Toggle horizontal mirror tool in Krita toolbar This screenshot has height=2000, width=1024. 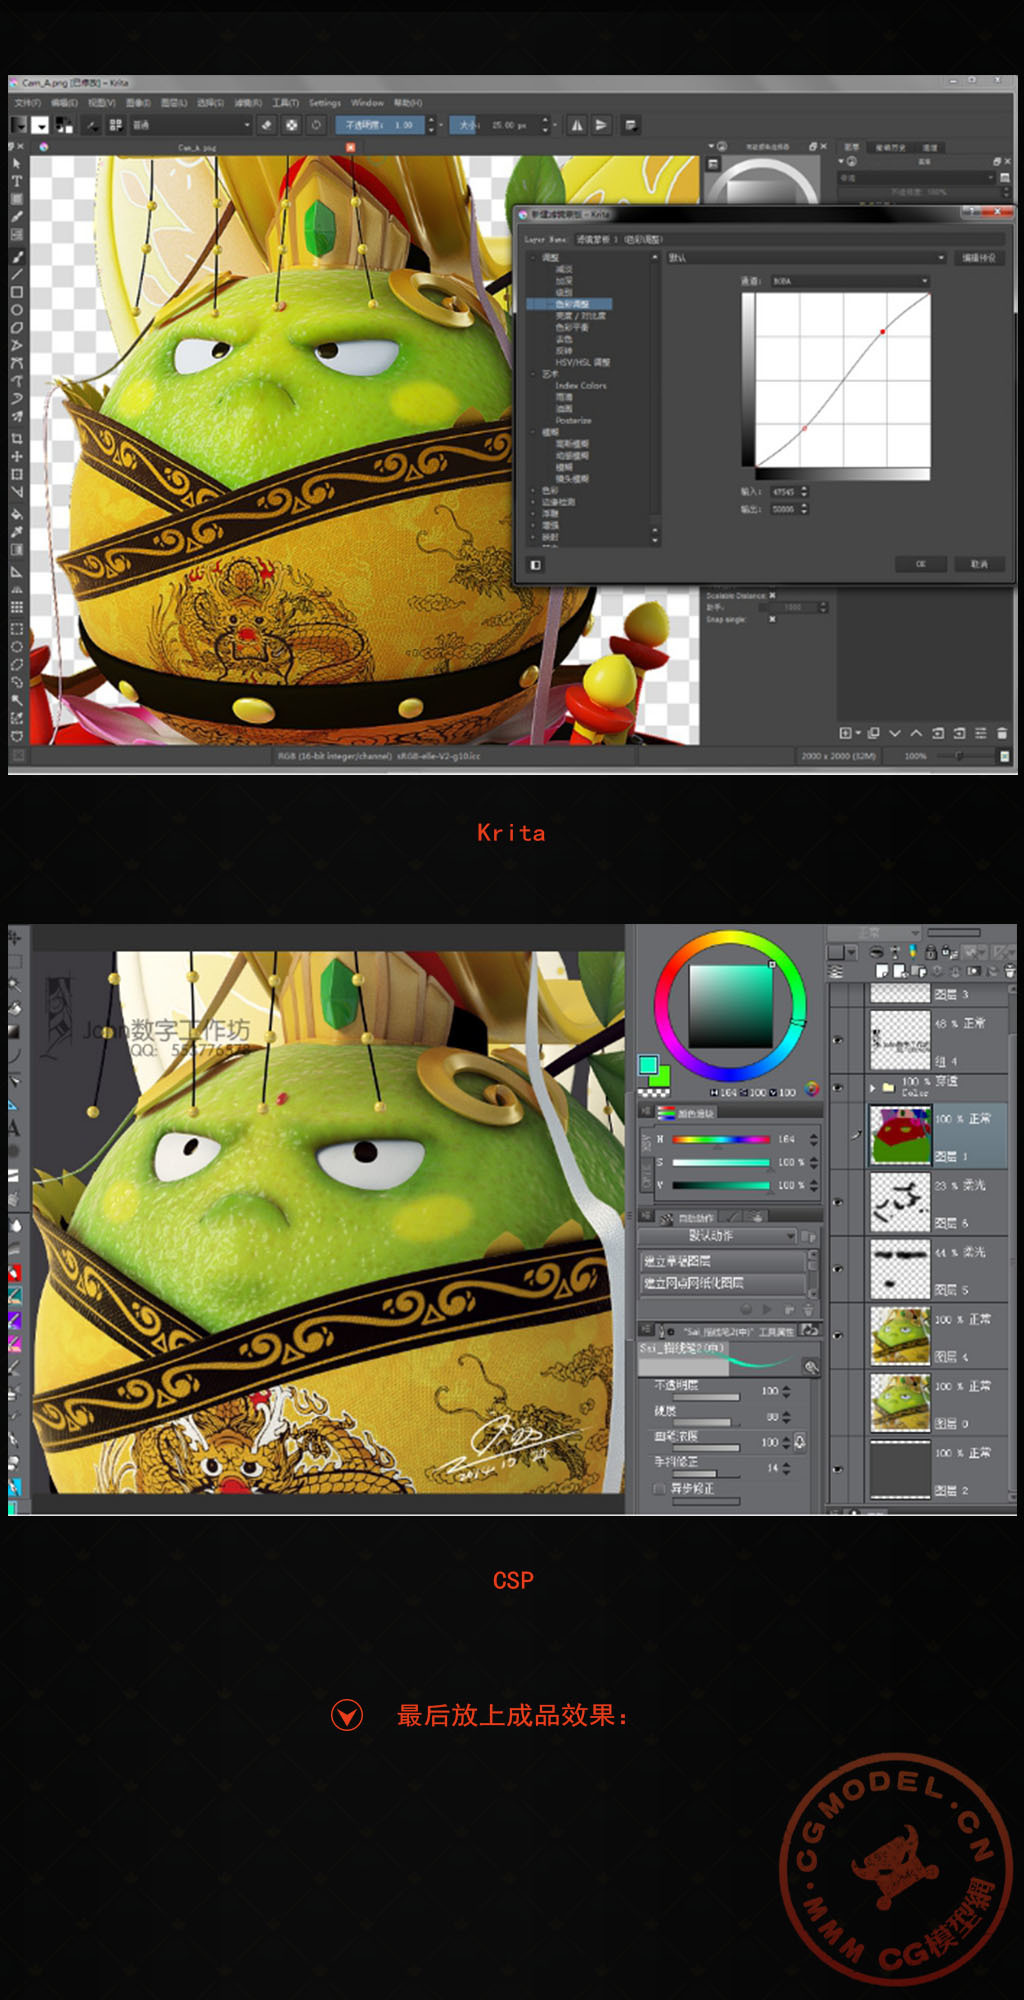coord(577,125)
